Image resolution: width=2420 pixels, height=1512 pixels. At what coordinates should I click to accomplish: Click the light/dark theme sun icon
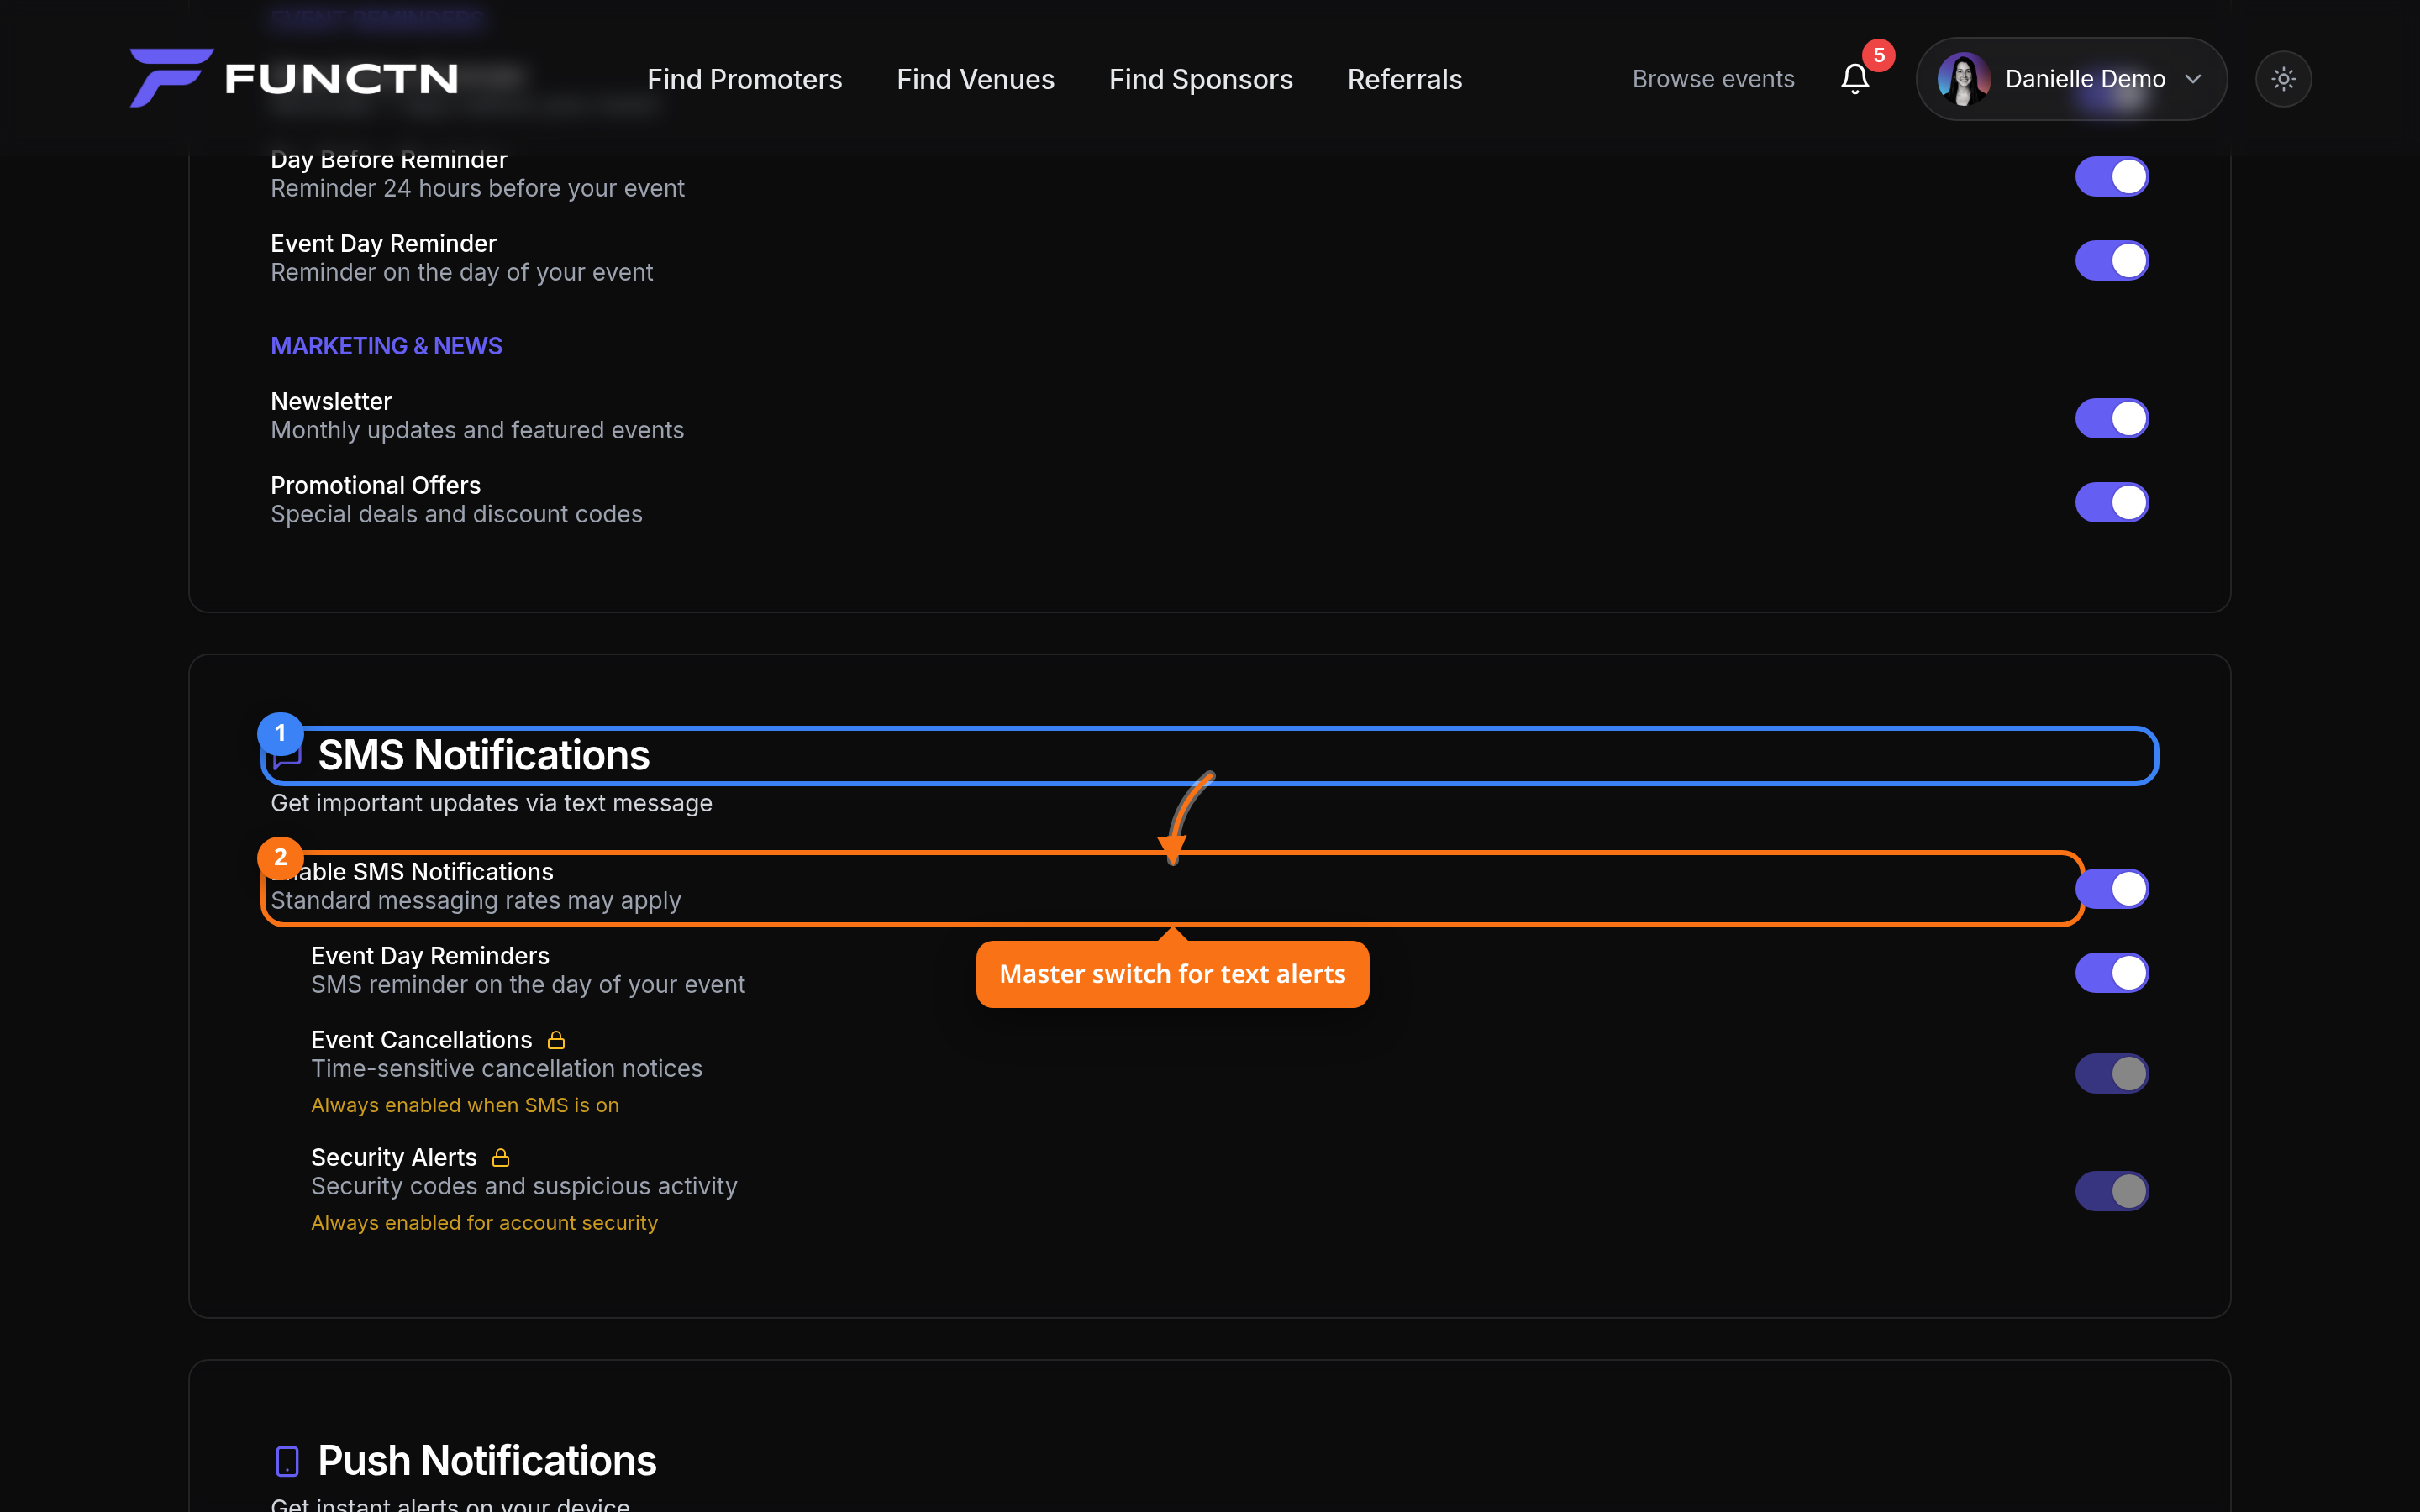(x=2283, y=79)
